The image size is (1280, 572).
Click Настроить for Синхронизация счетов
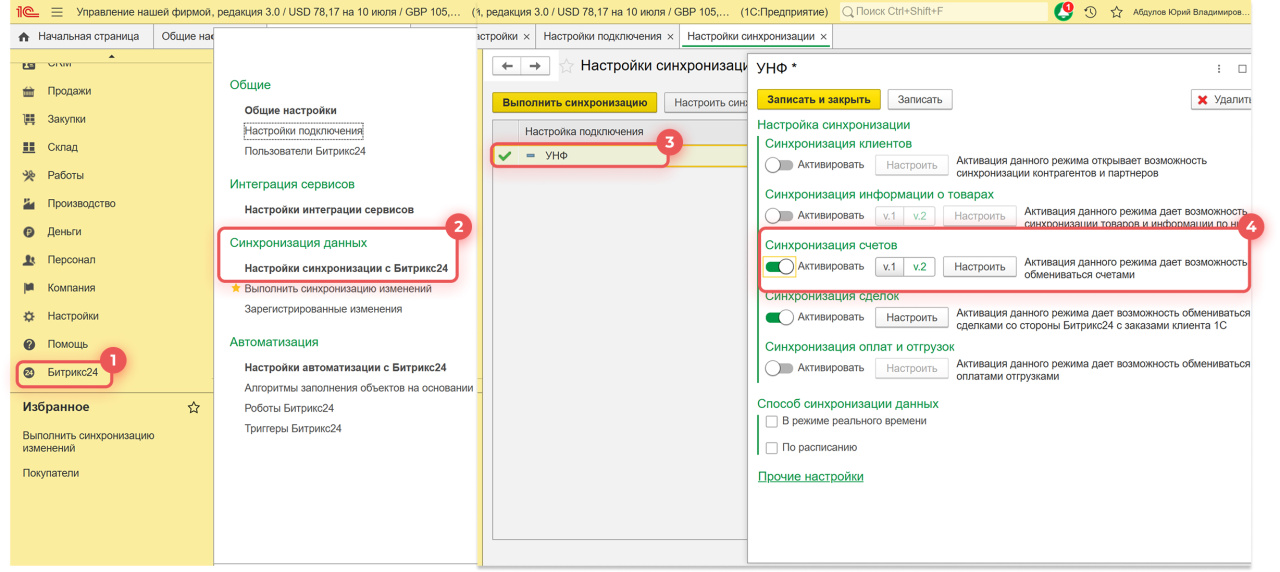[x=979, y=267]
